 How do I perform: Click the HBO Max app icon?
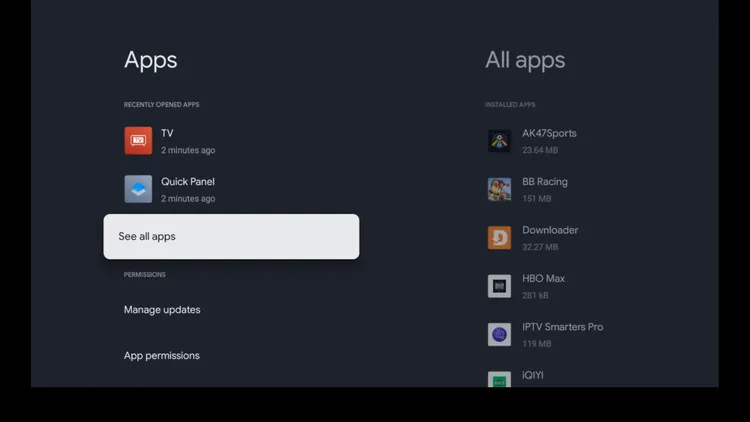[499, 286]
